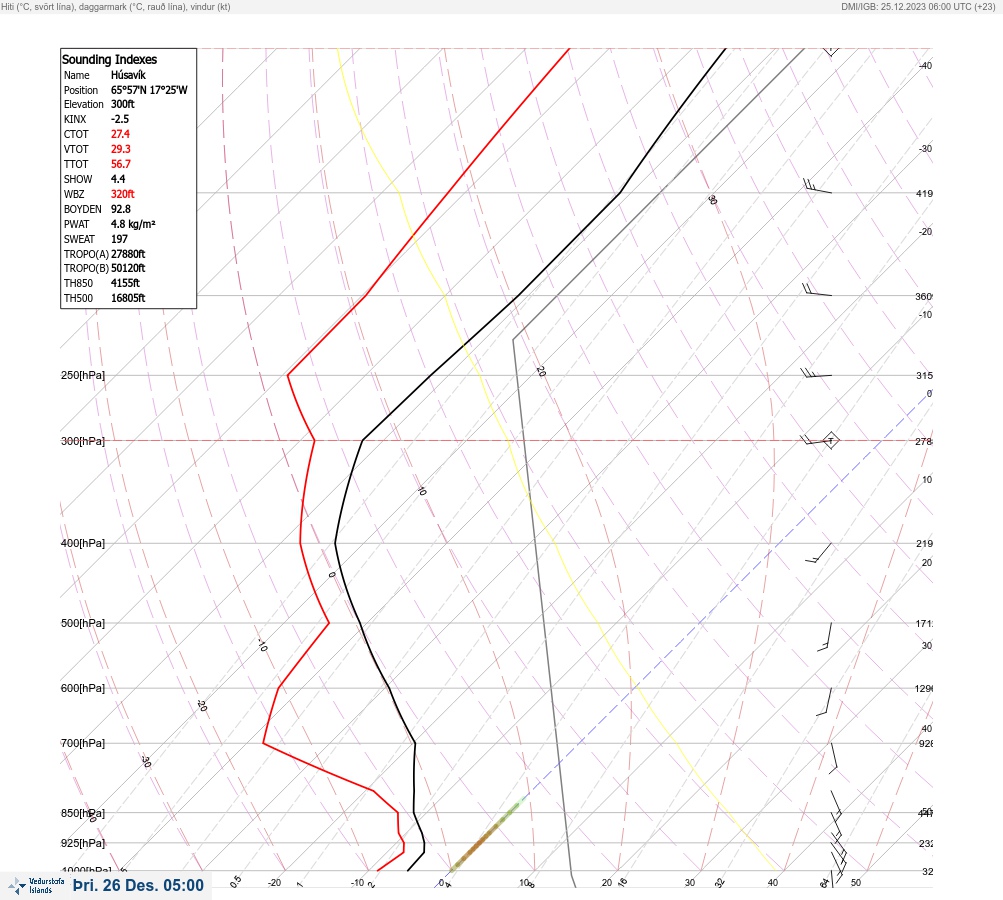Click the wind barb at the 250 hPa level
Screen dimensions: 1003x900
[x=816, y=374]
